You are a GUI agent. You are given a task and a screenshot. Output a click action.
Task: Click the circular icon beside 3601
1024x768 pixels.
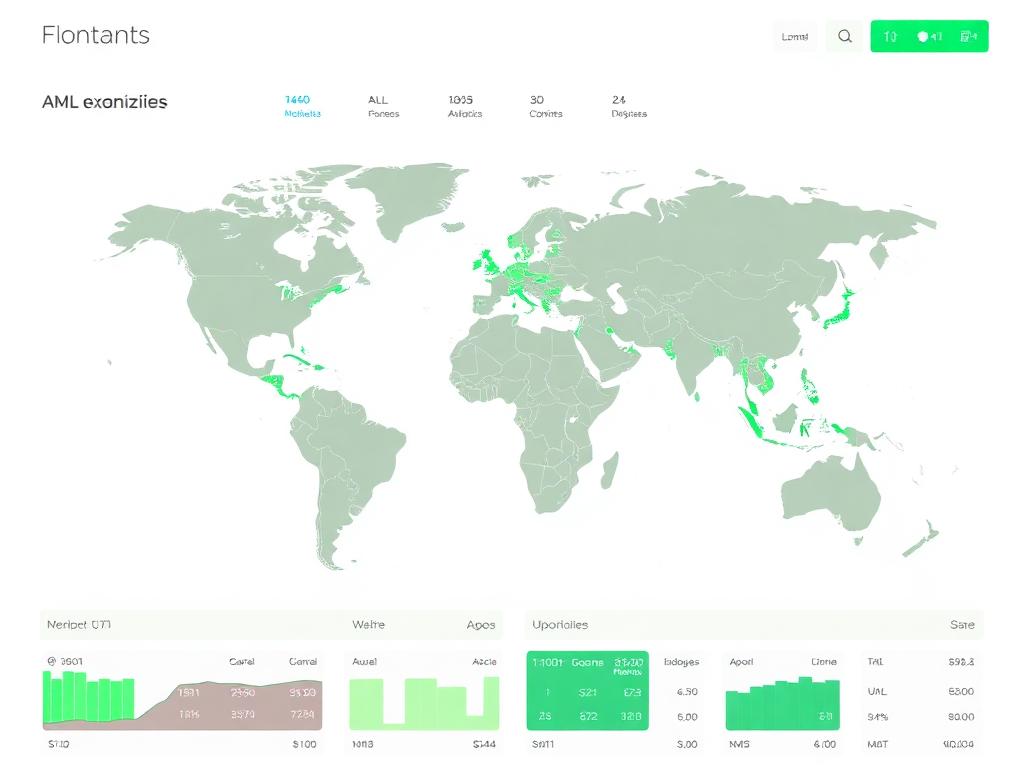[51, 661]
